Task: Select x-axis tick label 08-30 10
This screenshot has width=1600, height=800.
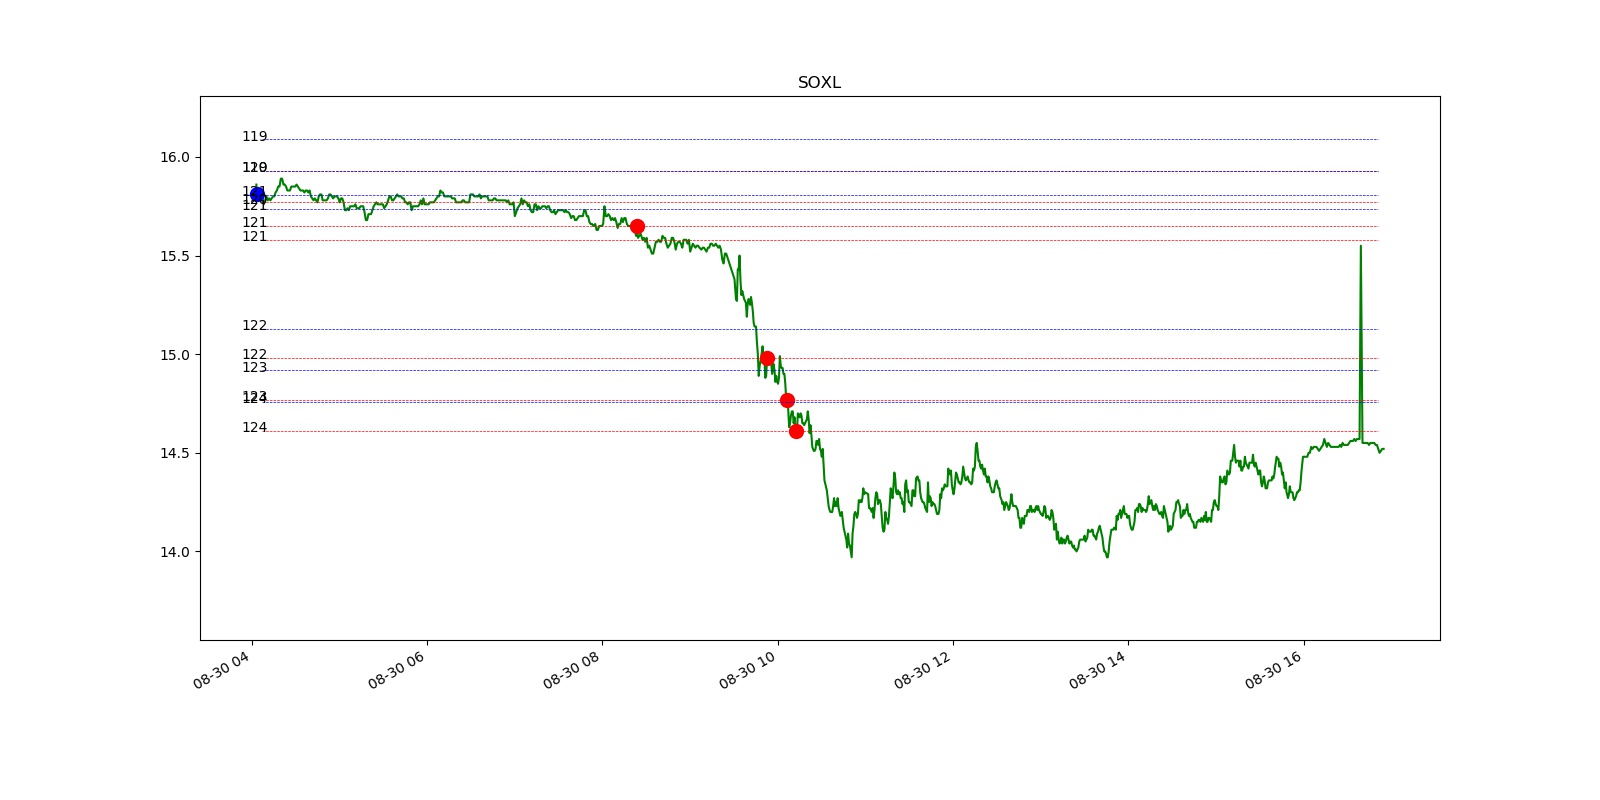Action: click(x=747, y=670)
